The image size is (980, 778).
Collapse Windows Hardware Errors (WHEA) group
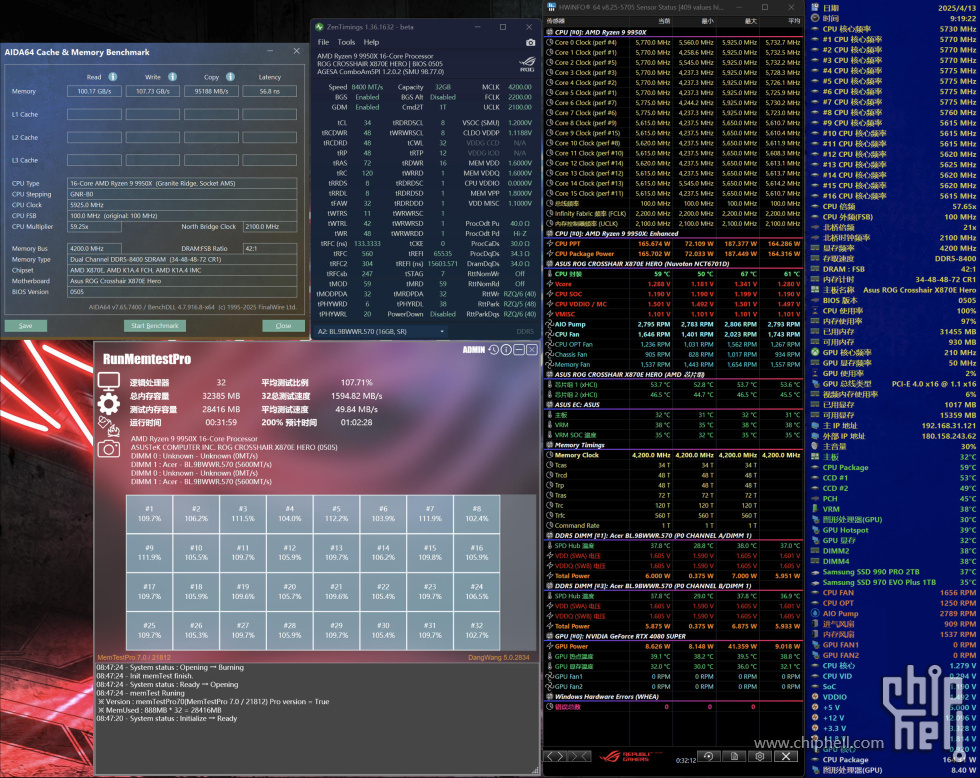coord(550,697)
